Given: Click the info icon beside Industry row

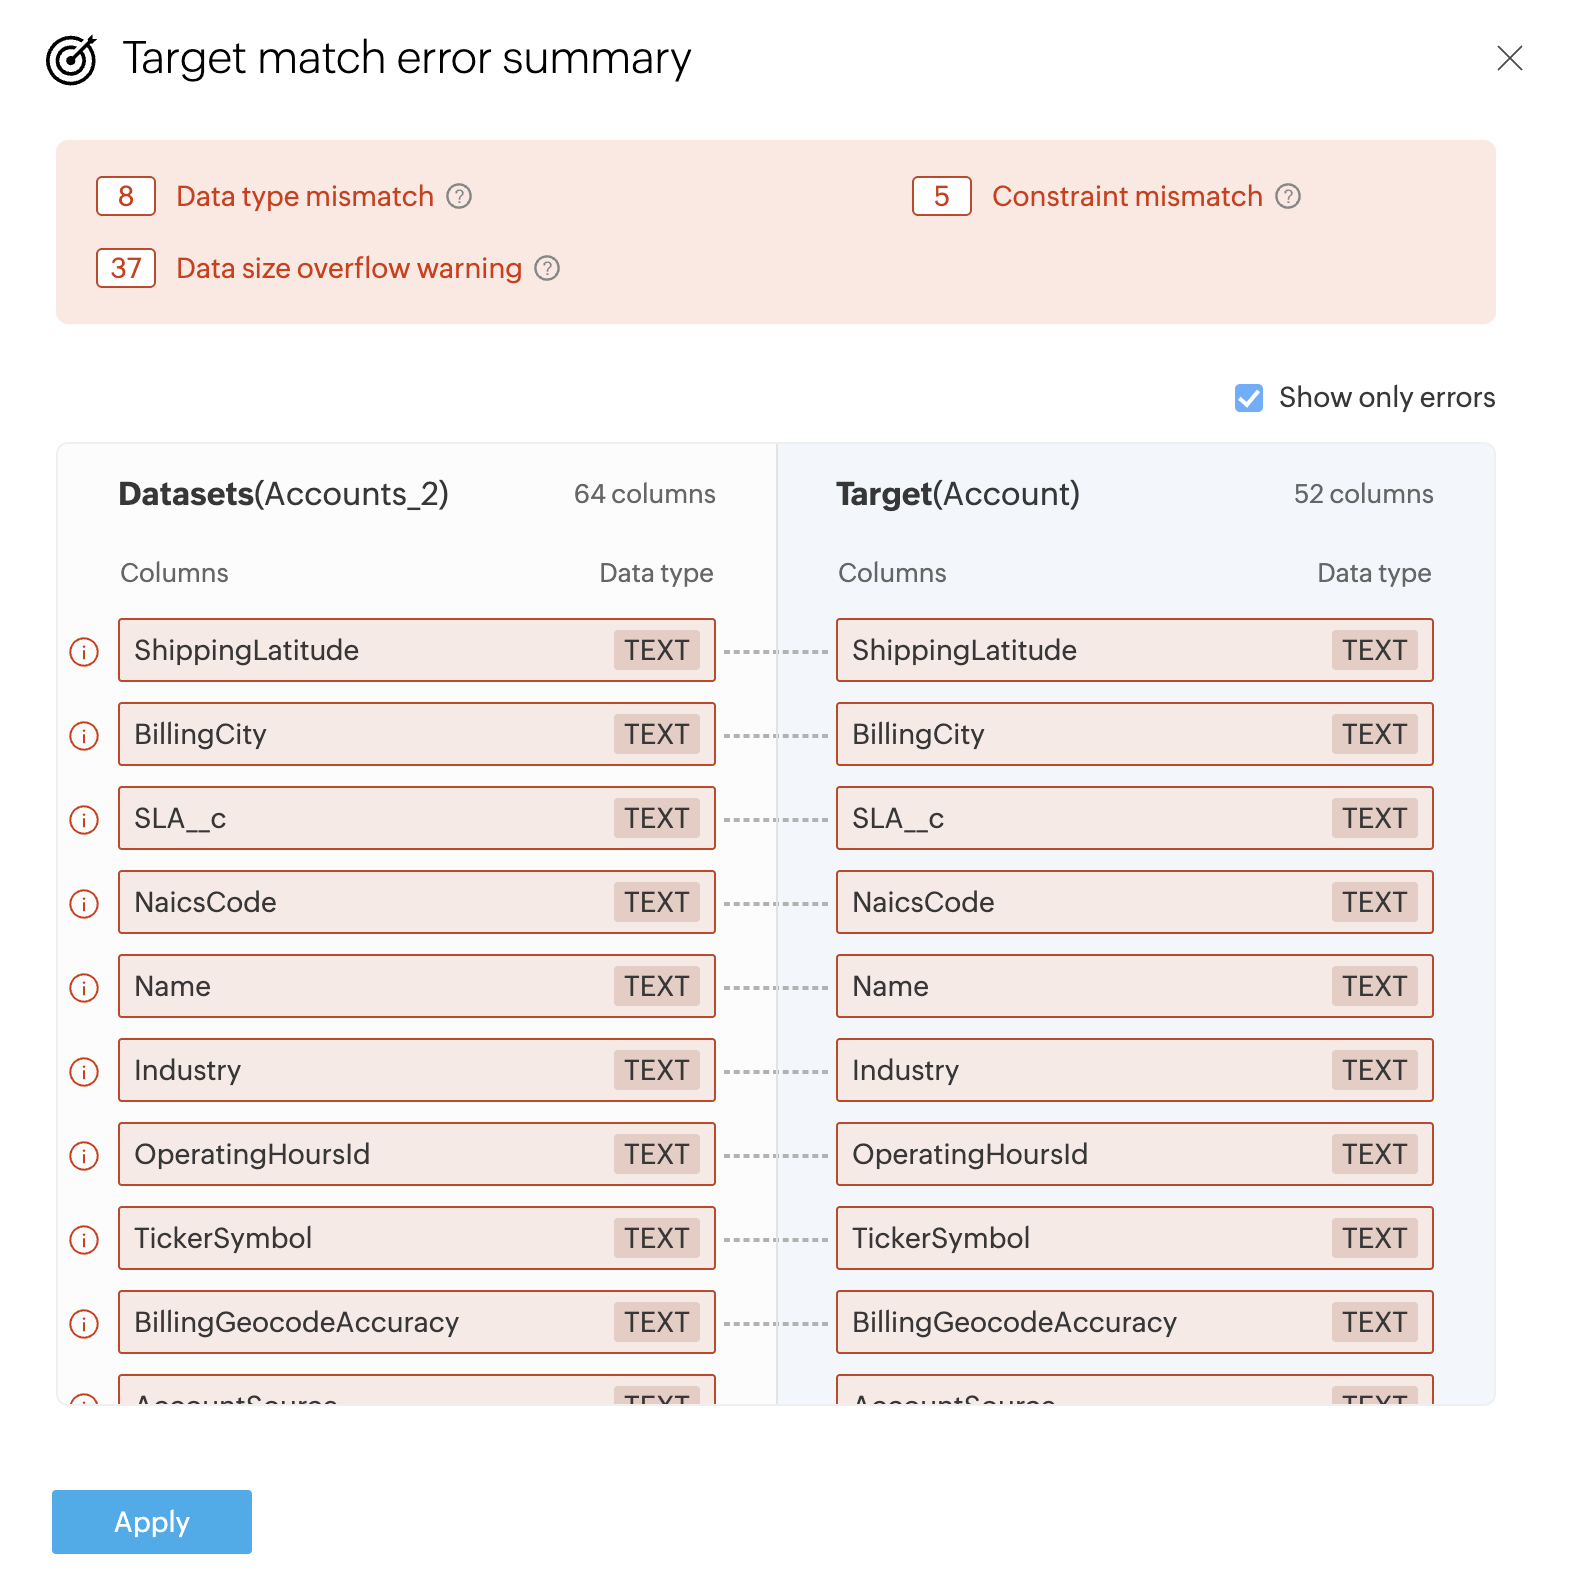Looking at the screenshot, I should (84, 1072).
